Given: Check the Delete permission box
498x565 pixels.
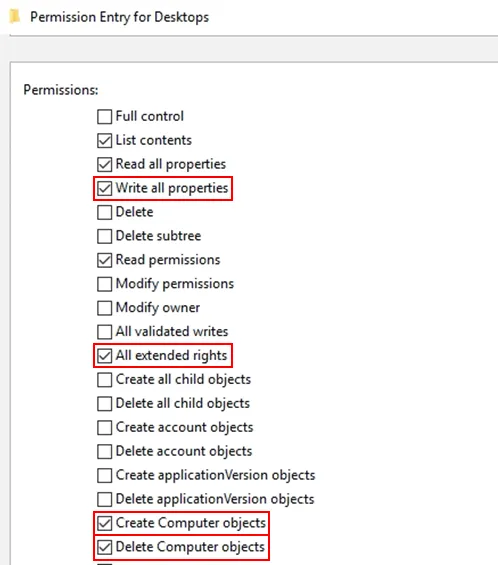Looking at the screenshot, I should pos(105,212).
